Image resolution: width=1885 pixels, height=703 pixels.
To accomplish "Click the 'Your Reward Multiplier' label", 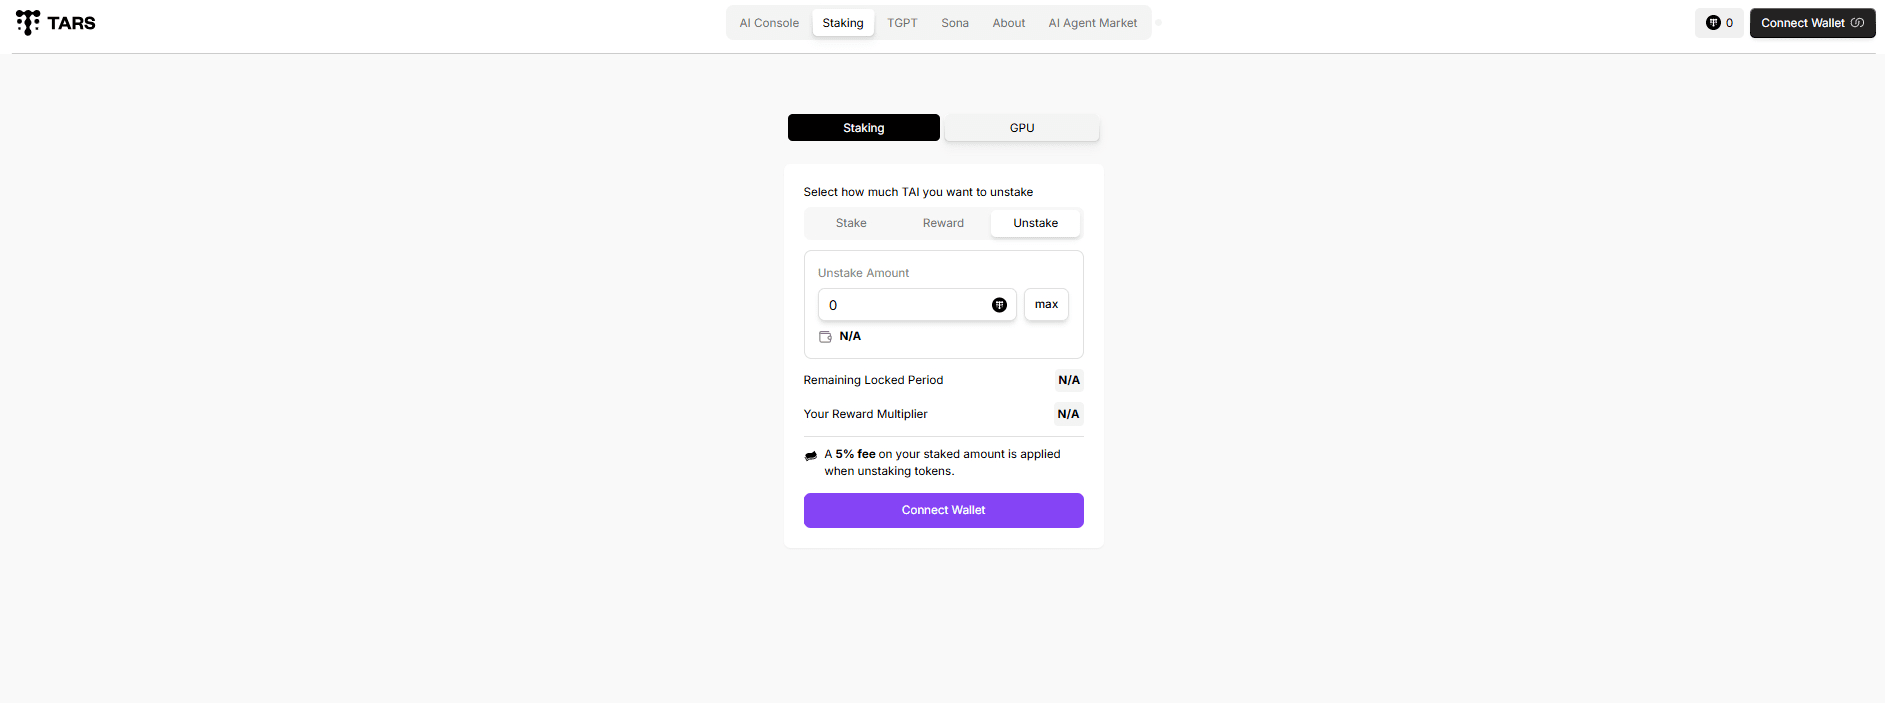I will click(865, 414).
